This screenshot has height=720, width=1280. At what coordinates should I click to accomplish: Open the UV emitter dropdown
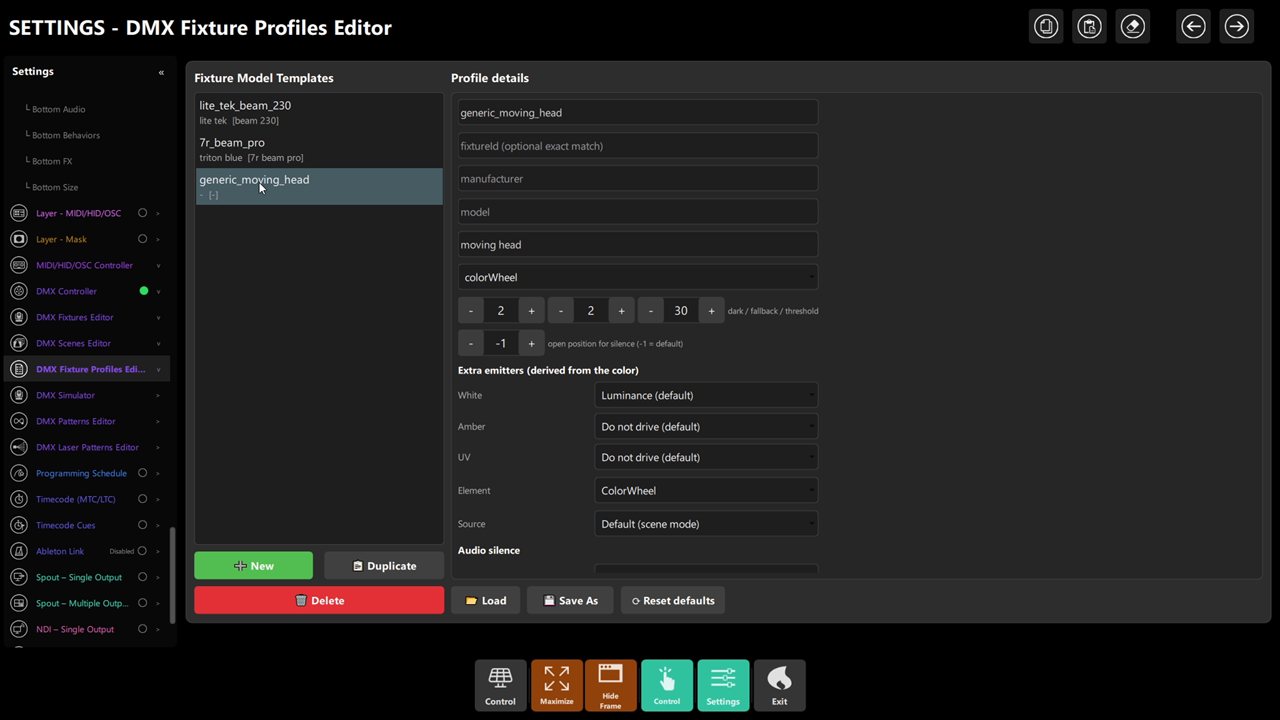coord(706,457)
